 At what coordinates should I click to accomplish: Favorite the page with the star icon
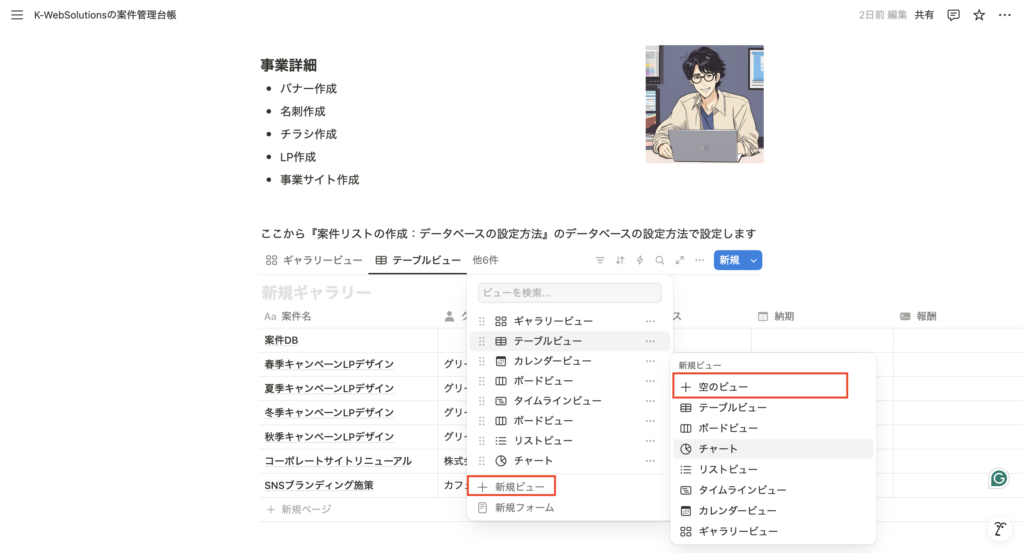coord(979,15)
